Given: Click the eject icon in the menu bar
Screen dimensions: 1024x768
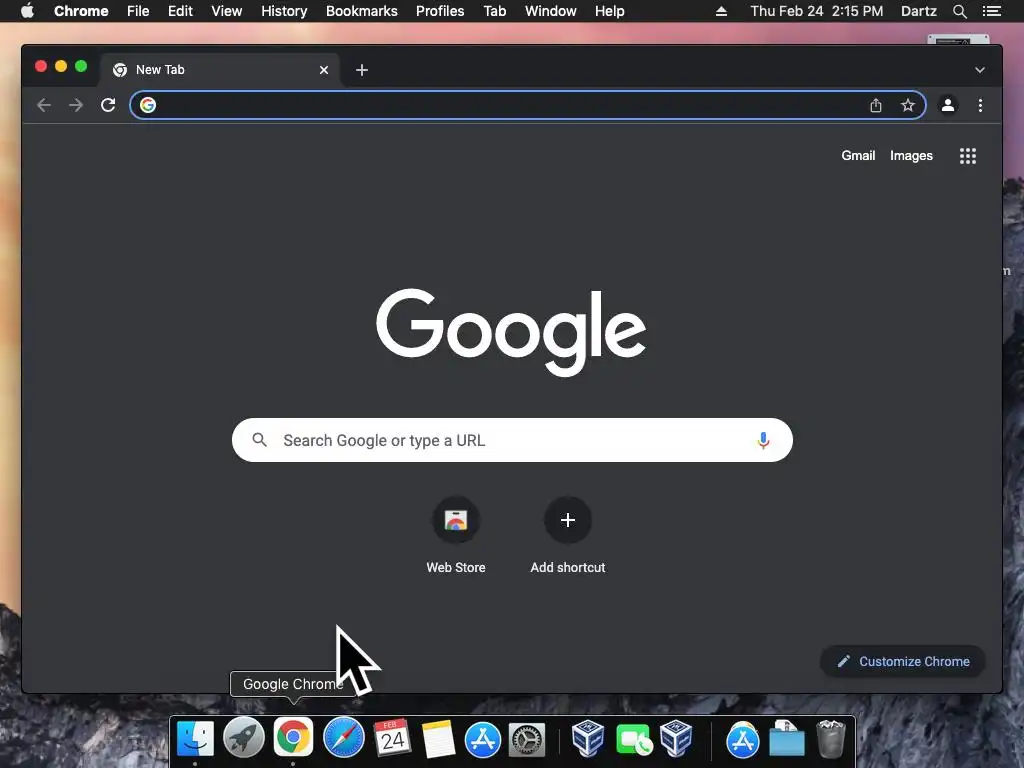Looking at the screenshot, I should tap(721, 11).
